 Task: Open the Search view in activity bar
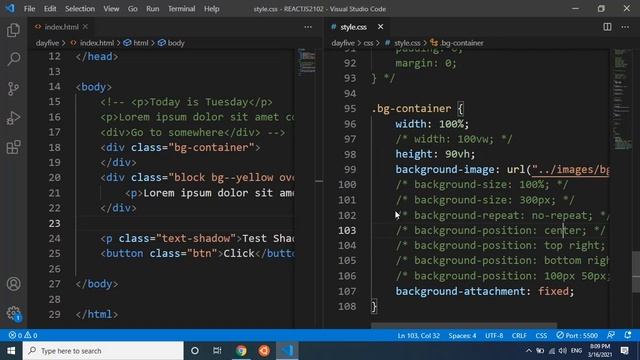tap(13, 59)
